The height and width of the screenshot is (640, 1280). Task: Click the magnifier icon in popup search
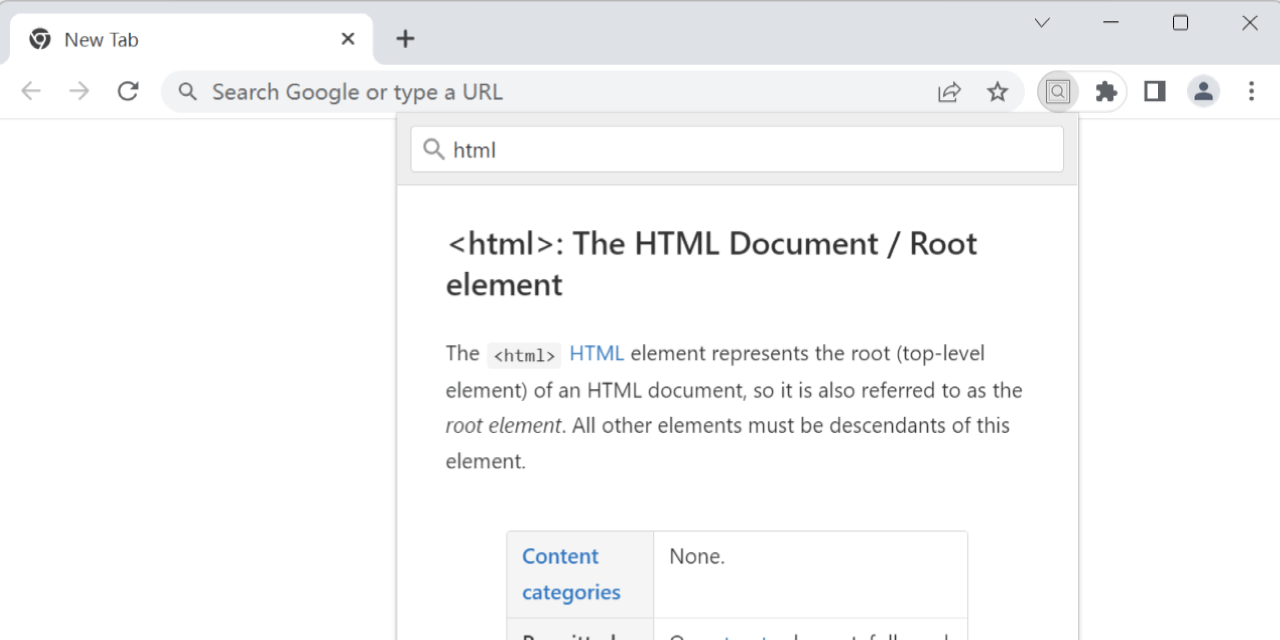point(434,150)
